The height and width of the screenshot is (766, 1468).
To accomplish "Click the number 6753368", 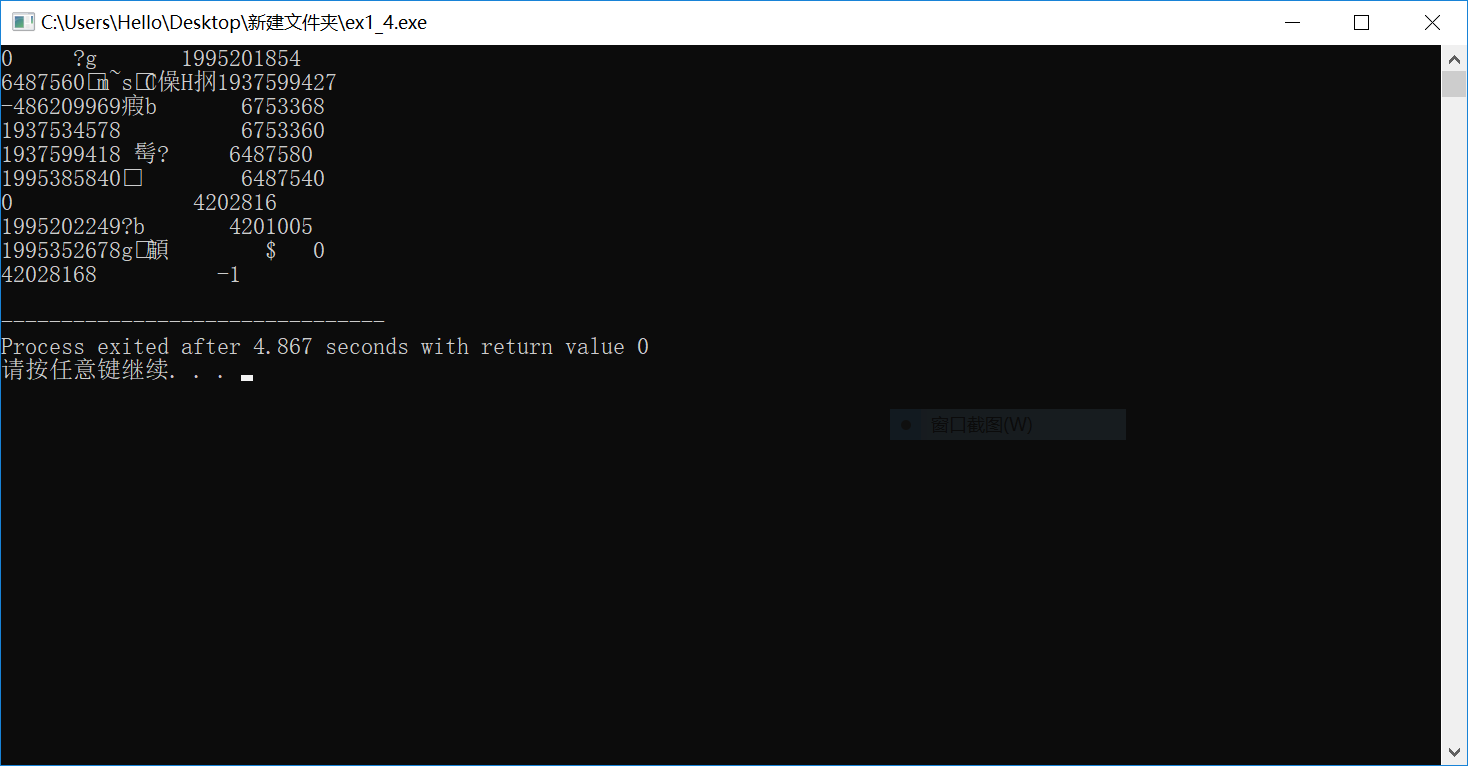I will pyautogui.click(x=283, y=107).
